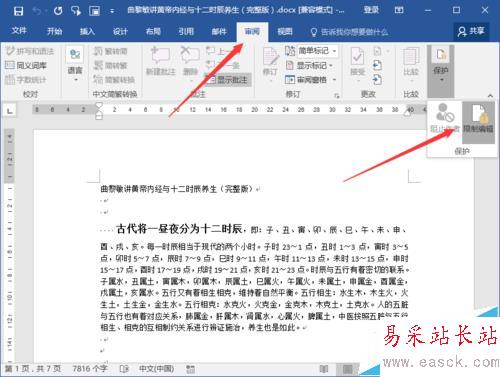Switch to the 开始 ribbon tab
The height and width of the screenshot is (377, 500).
[x=54, y=31]
